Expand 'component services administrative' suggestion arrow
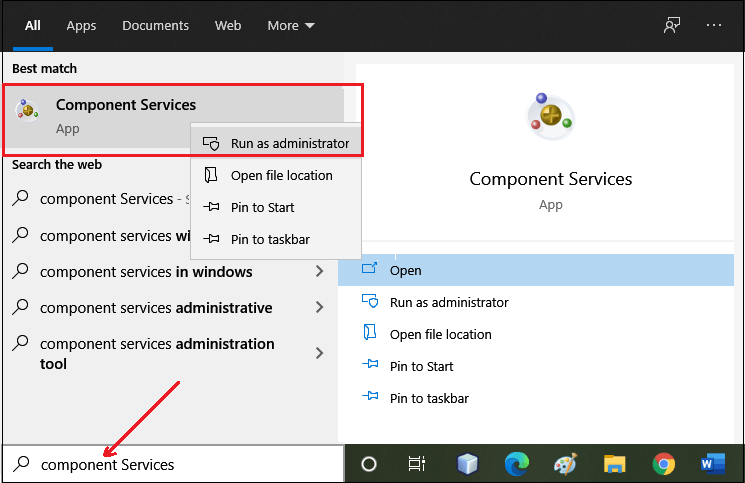Image resolution: width=745 pixels, height=483 pixels. [x=319, y=307]
